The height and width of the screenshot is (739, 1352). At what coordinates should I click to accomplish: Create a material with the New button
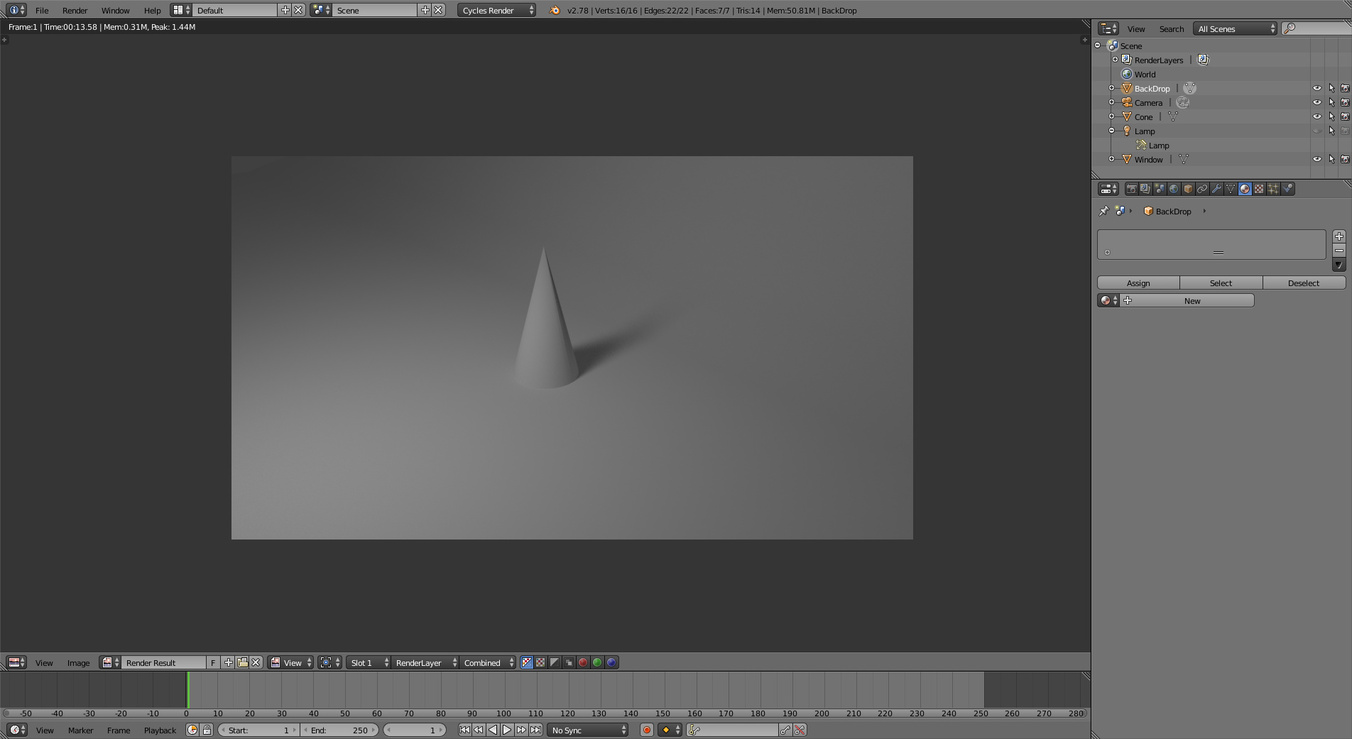(1191, 300)
